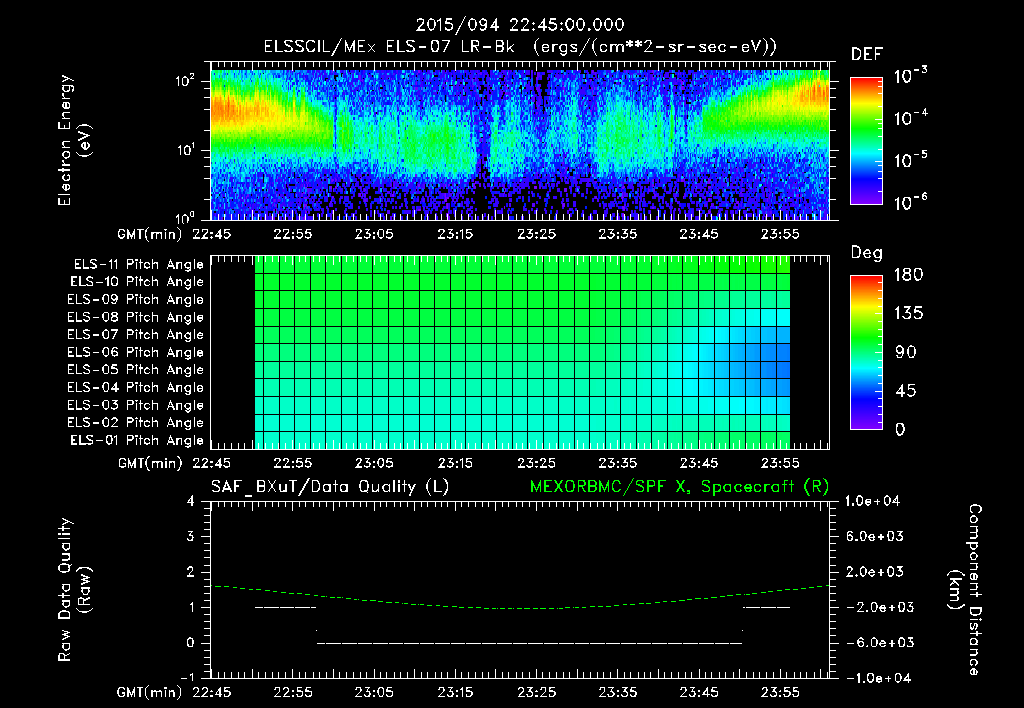The image size is (1024, 708).
Task: Click 23:25 tick under the spectrogram
Action: (537, 234)
